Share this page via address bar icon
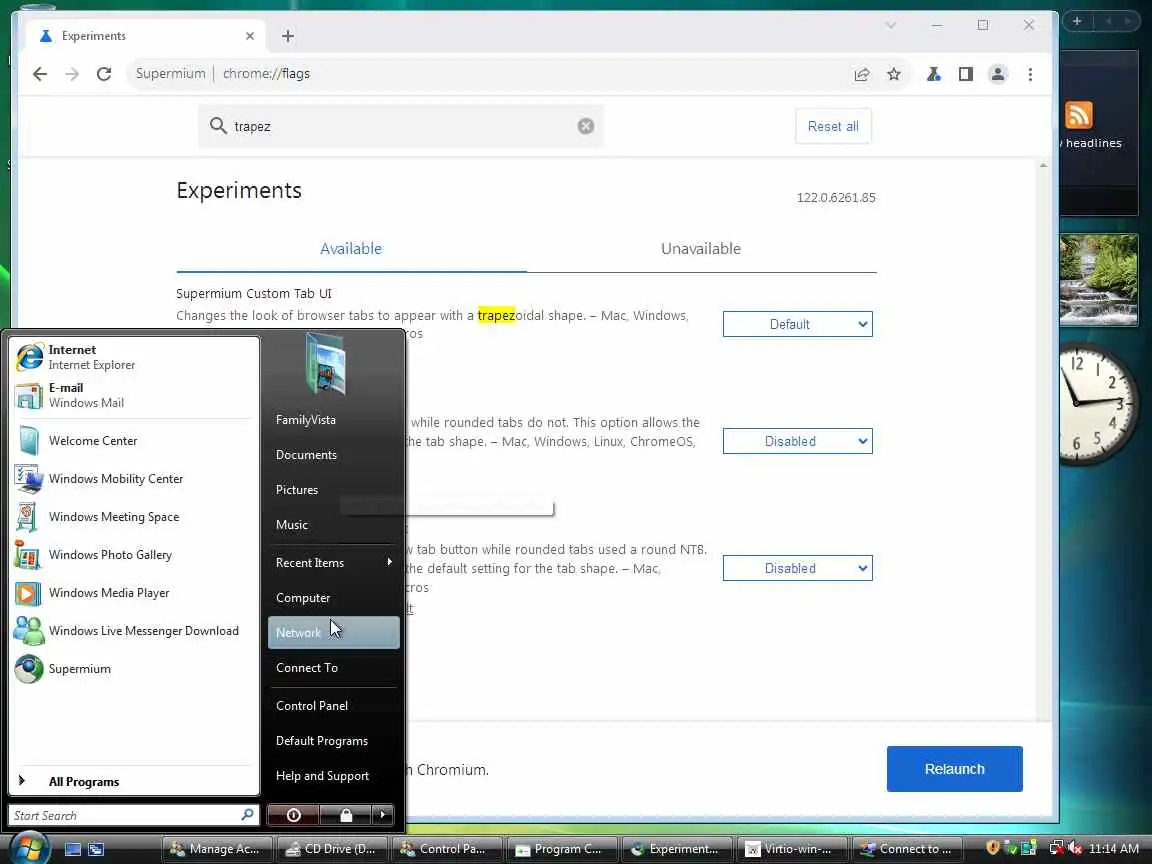 click(862, 74)
